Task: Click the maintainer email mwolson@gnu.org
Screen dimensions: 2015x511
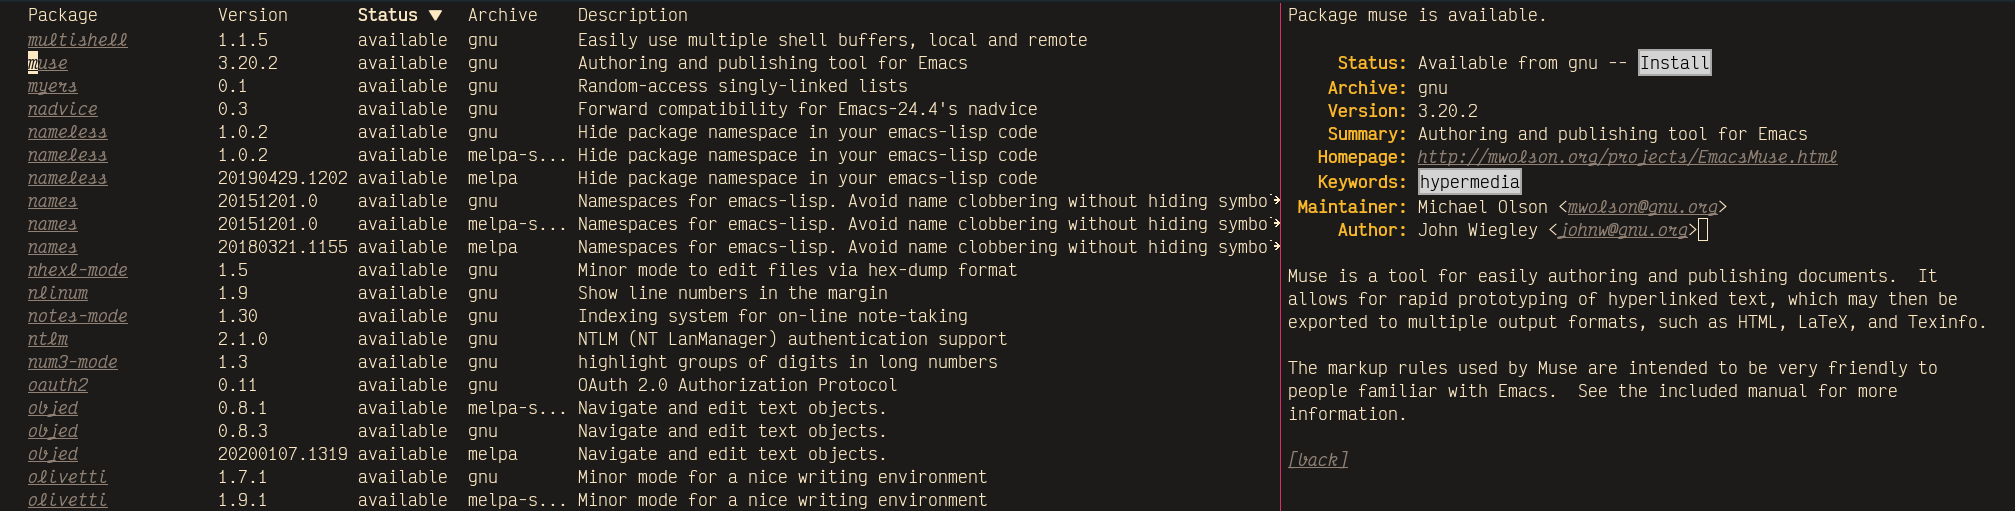Action: pos(1642,207)
